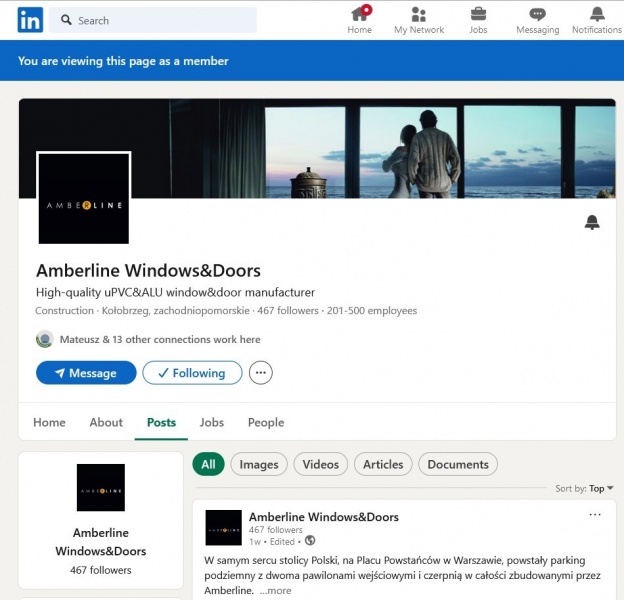Select the All posts filter

(209, 464)
